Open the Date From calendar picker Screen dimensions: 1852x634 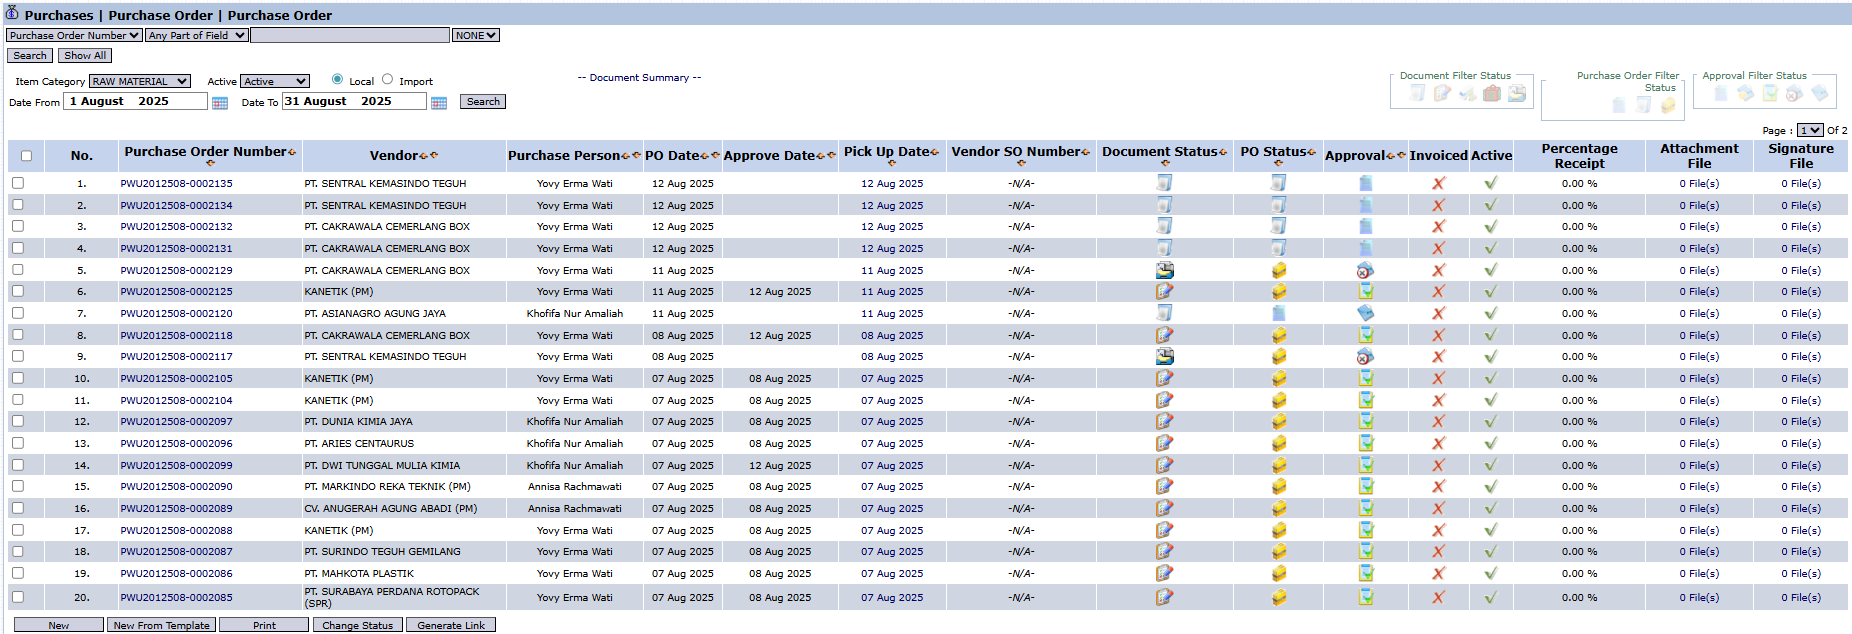pyautogui.click(x=220, y=103)
